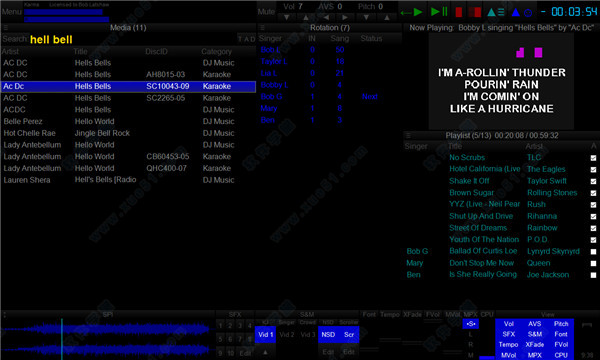Click the FVol slider track

433,340
